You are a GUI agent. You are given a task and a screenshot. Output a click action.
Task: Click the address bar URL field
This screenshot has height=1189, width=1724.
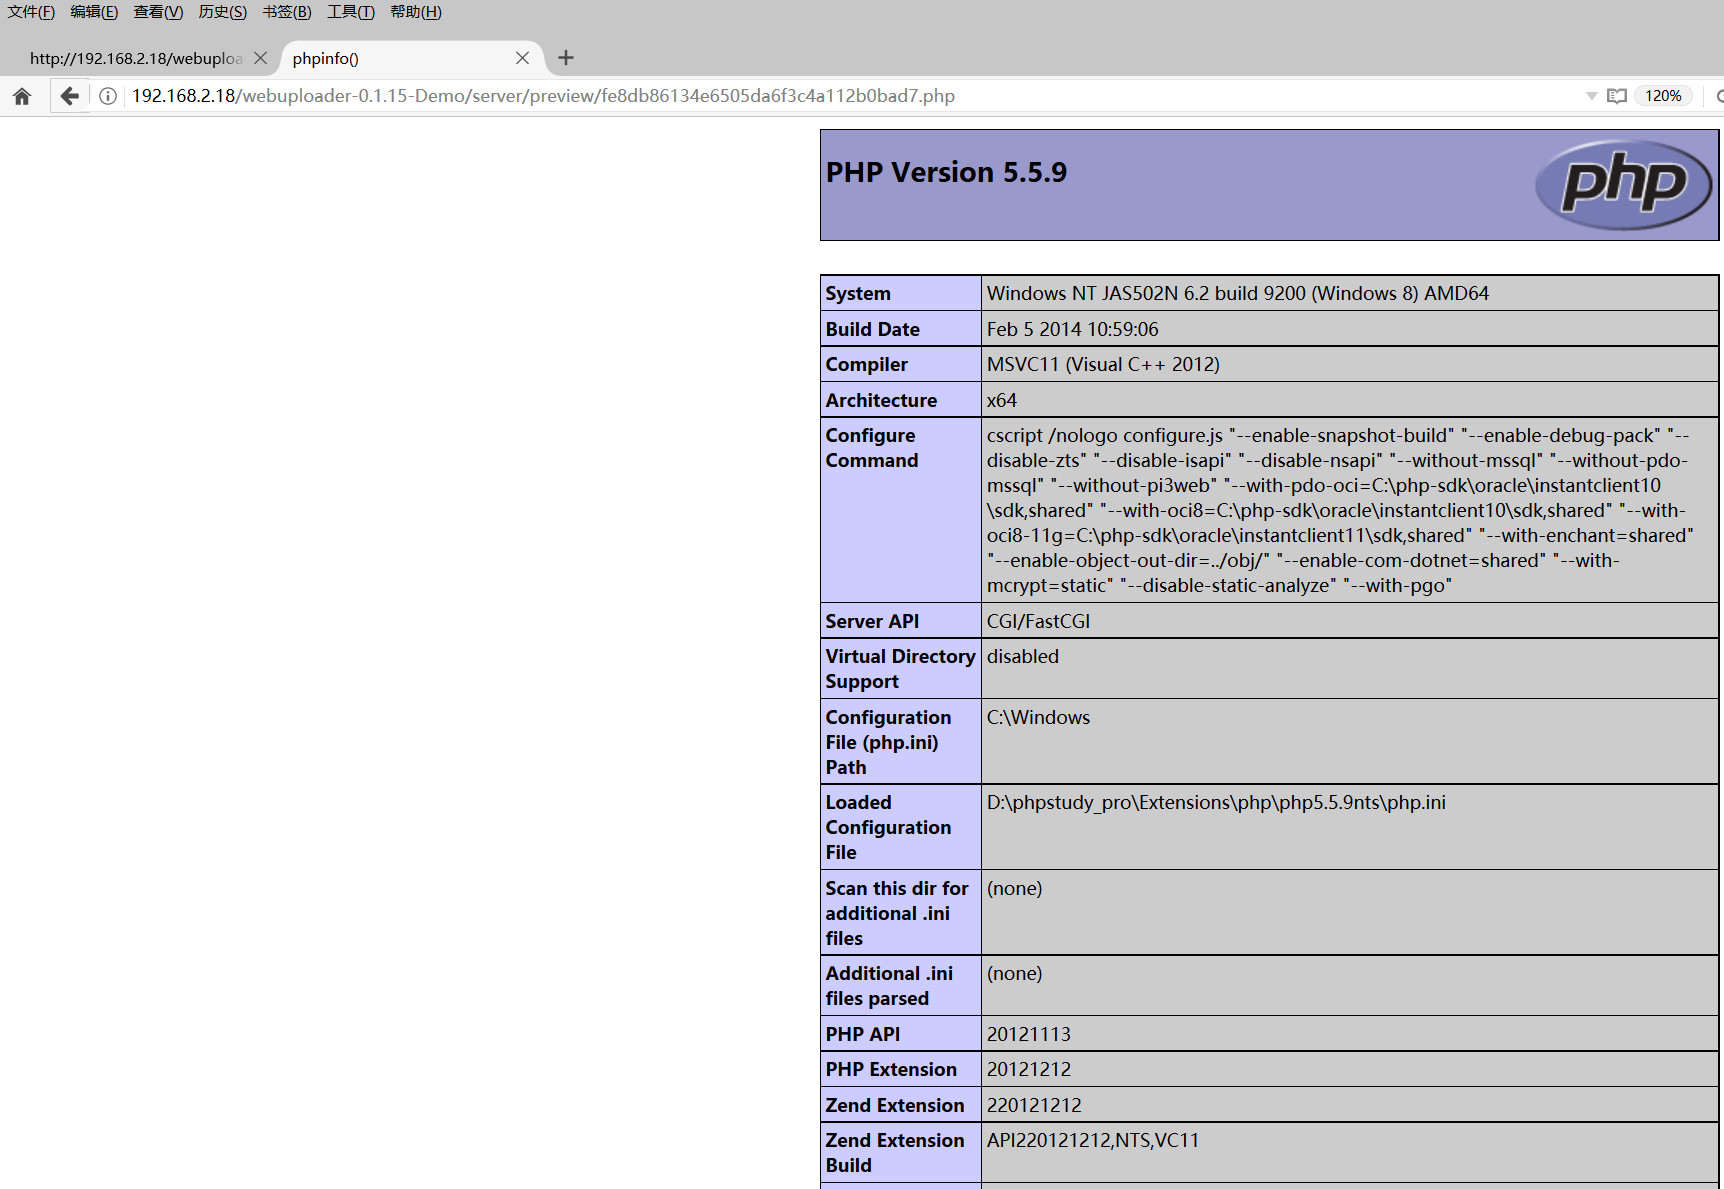pos(850,96)
